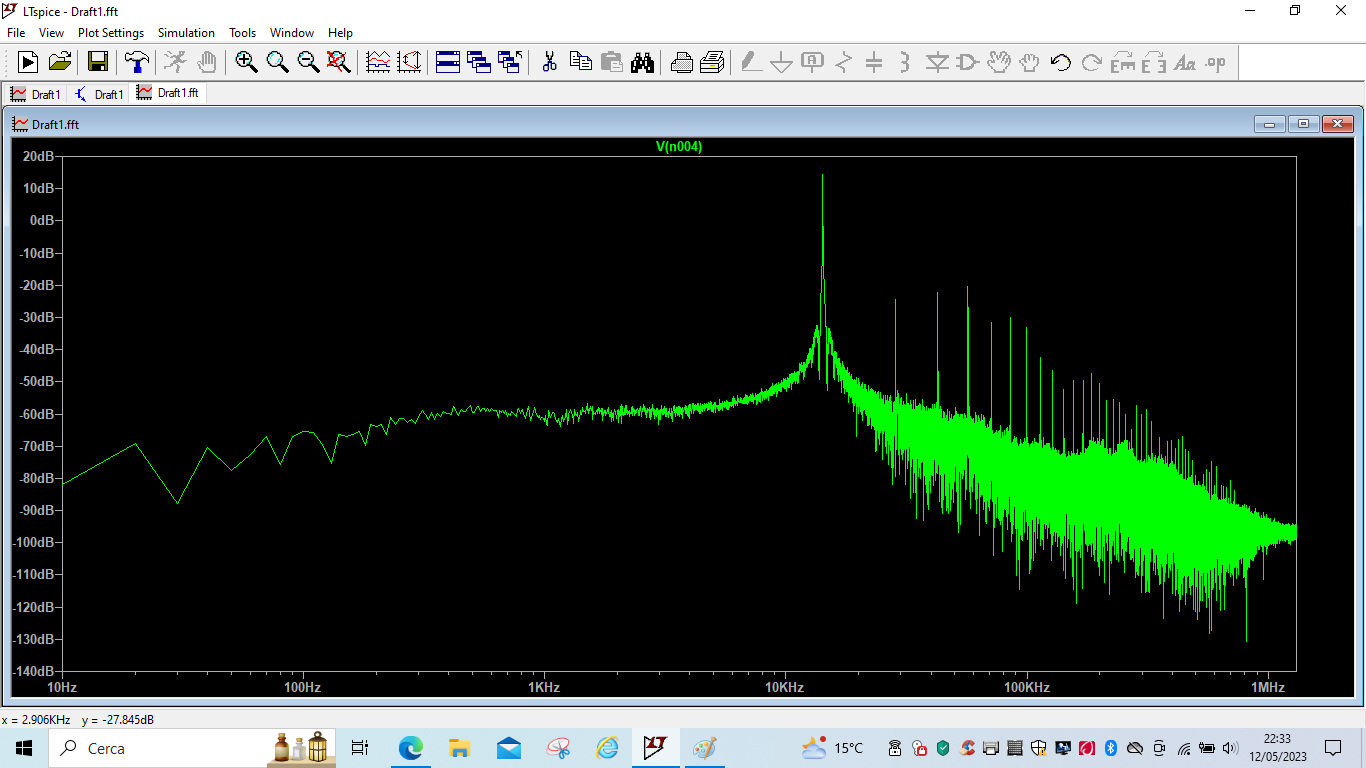1366x768 pixels.
Task: Click the Zoom out magnifier icon
Action: 308,62
